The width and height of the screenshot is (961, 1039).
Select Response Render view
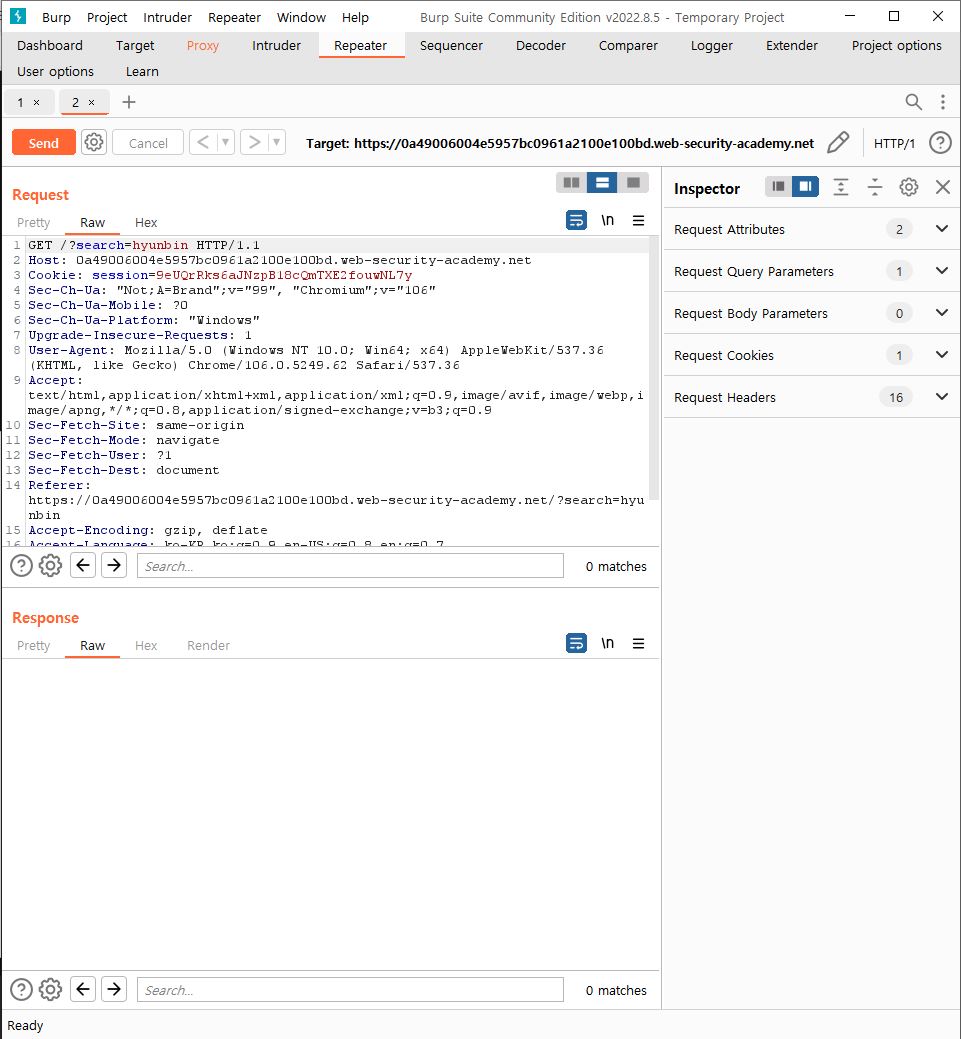coord(208,645)
